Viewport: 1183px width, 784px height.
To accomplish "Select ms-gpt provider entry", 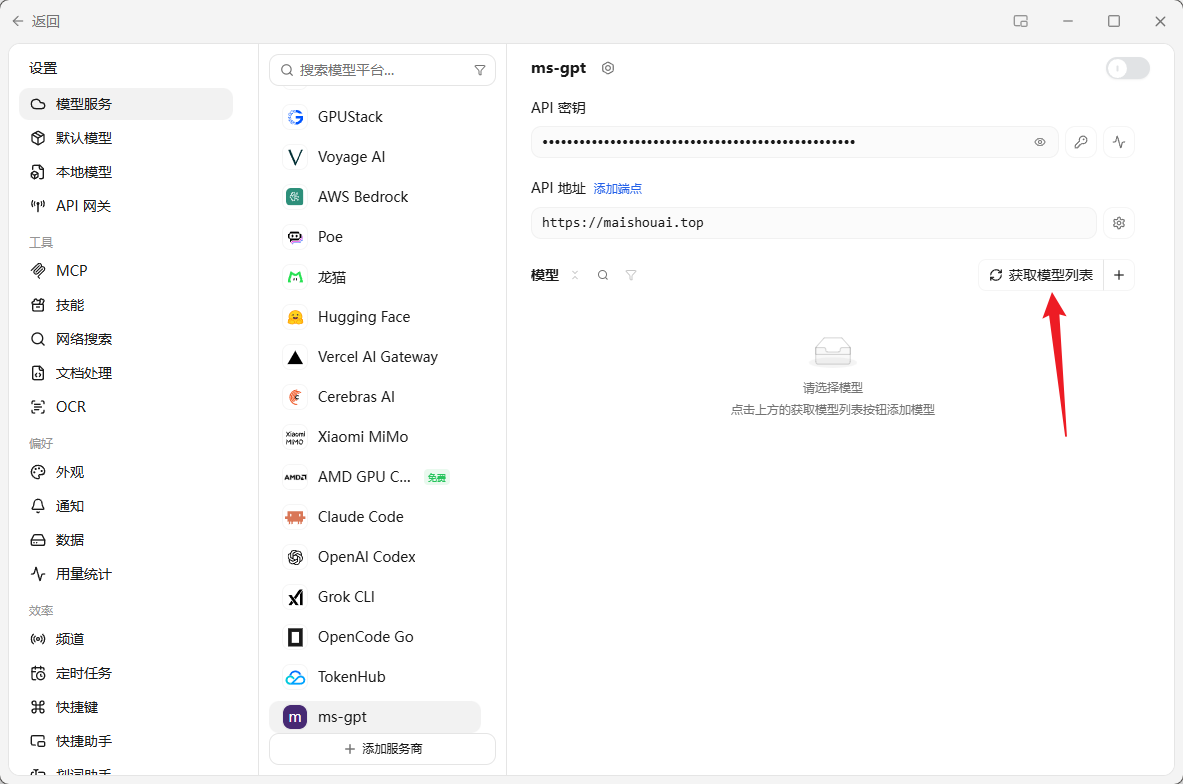I will (375, 717).
